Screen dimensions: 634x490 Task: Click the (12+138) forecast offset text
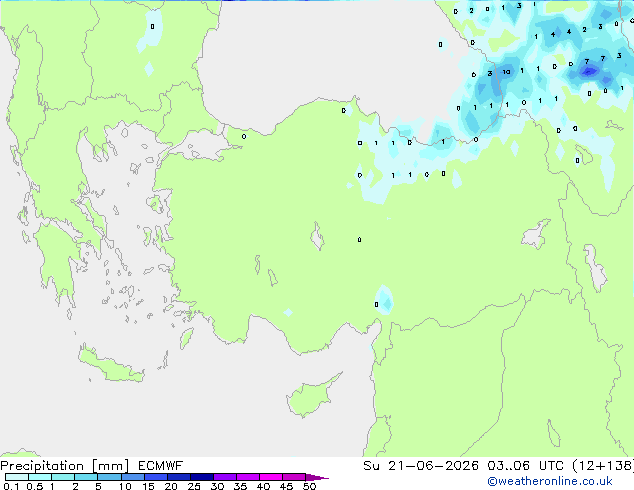[603, 466]
